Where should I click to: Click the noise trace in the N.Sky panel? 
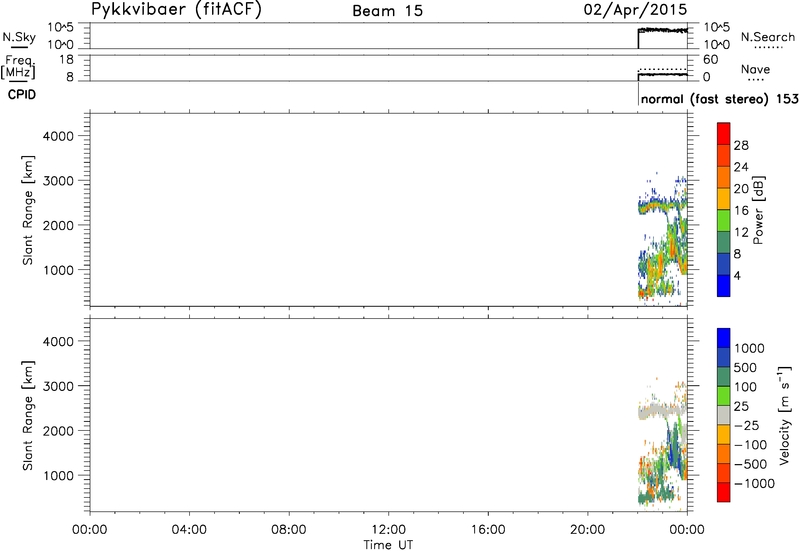pyautogui.click(x=663, y=30)
